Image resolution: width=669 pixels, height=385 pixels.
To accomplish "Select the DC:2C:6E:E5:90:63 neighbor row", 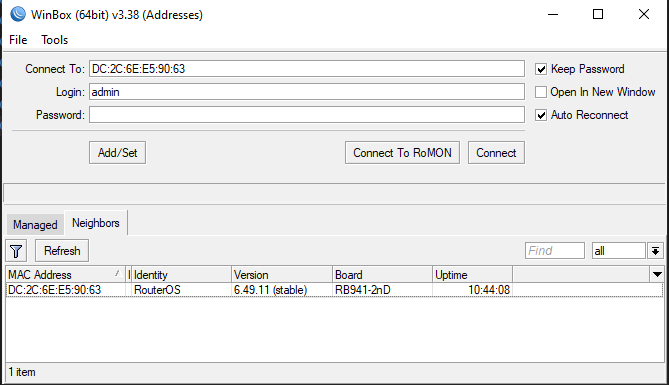I will [334, 290].
